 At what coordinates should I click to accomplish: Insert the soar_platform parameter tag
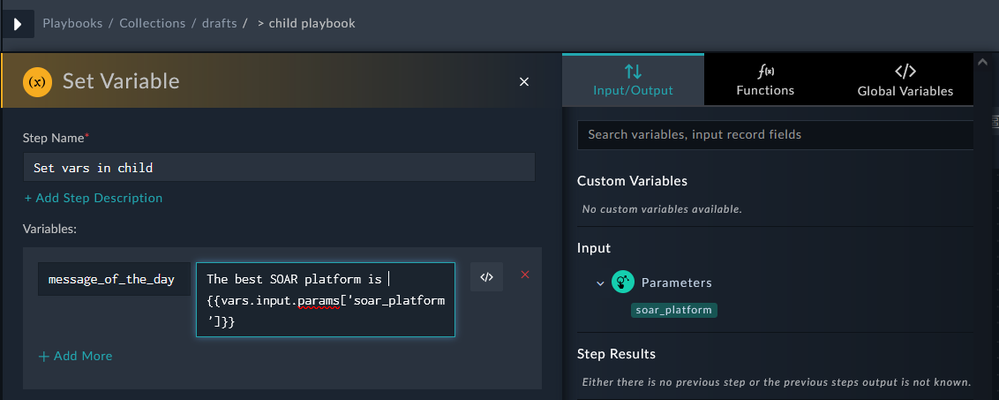click(x=674, y=310)
